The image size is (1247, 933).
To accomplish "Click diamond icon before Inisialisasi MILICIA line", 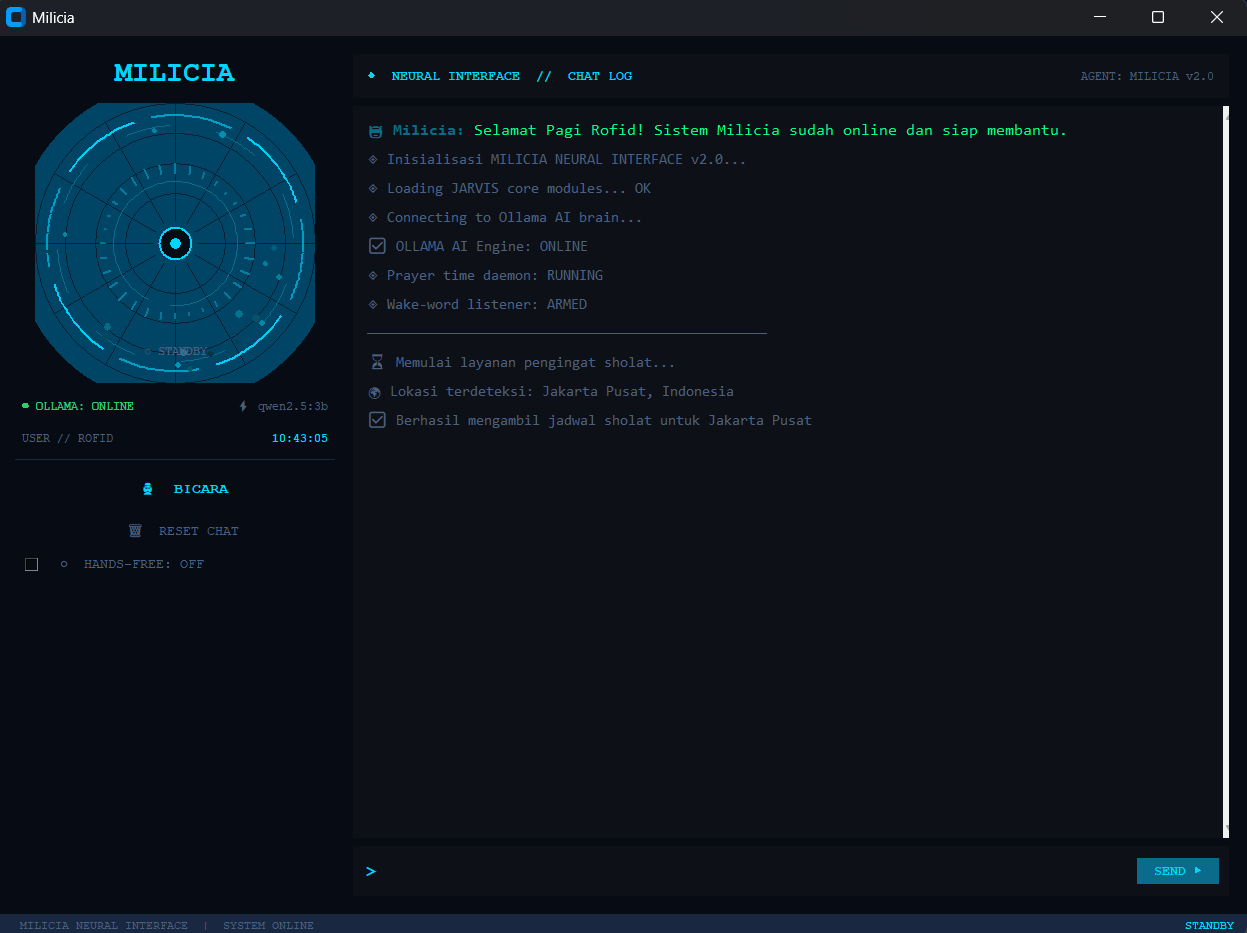I will (374, 159).
